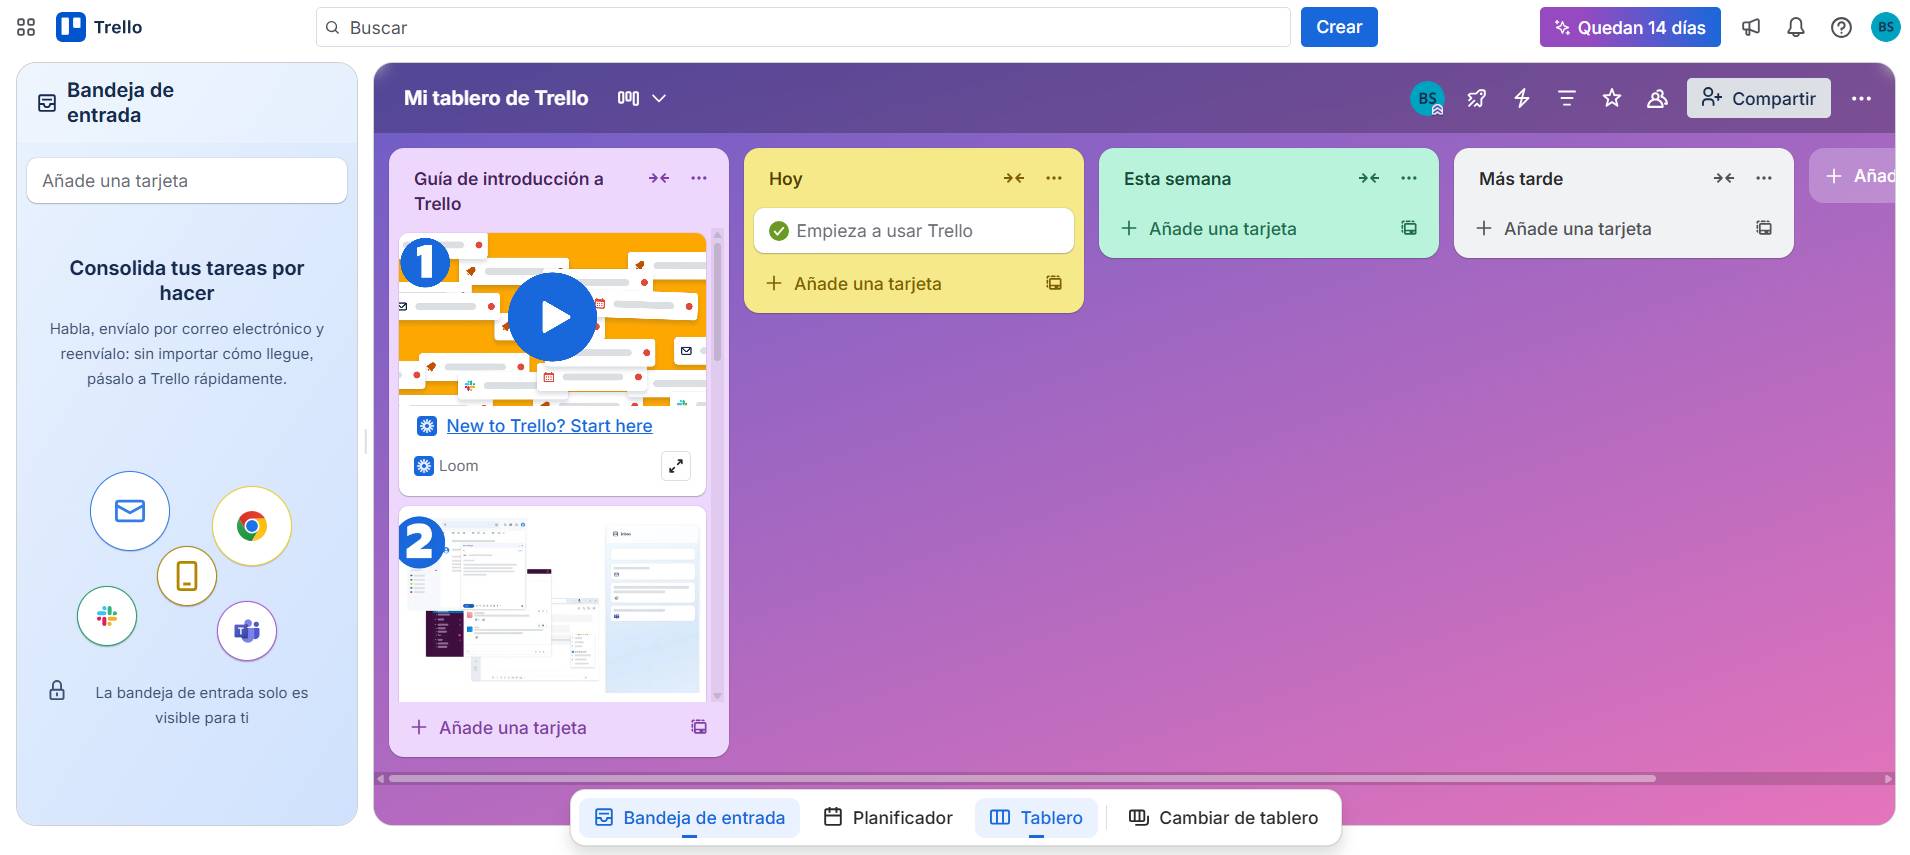Click the Esta semana list title
Image resolution: width=1910 pixels, height=855 pixels.
point(1177,179)
